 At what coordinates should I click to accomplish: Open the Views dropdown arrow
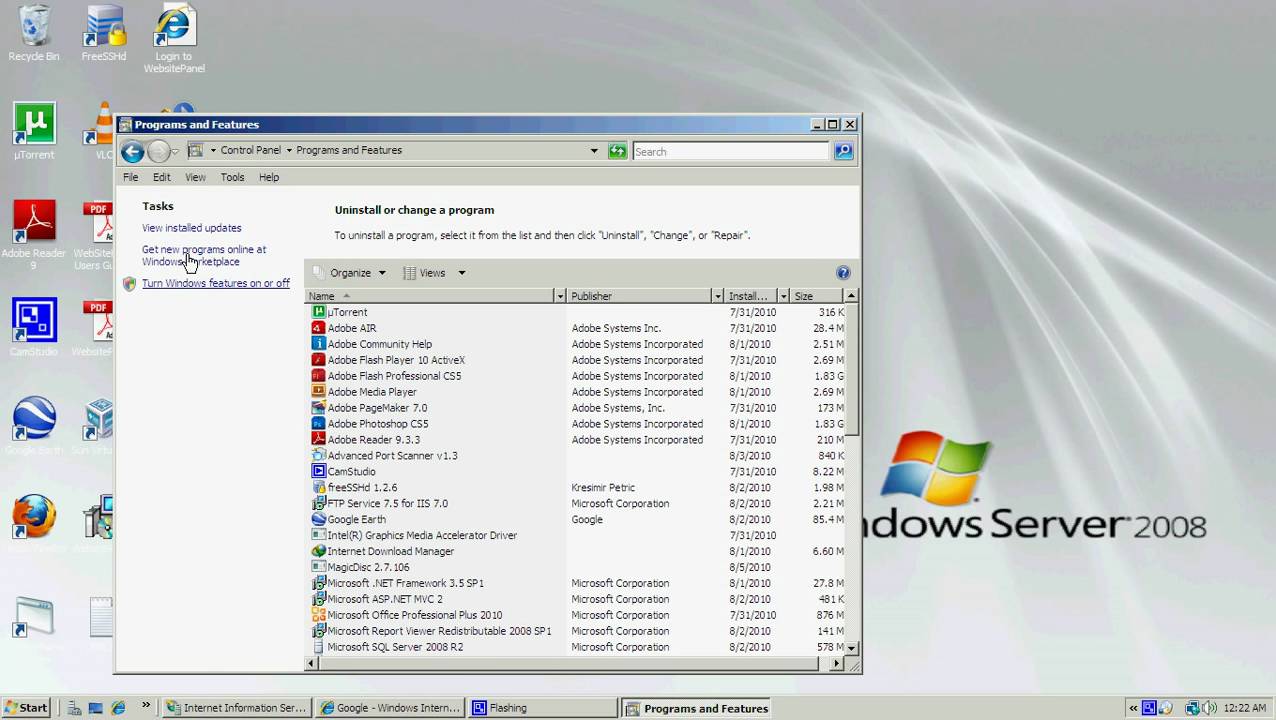click(x=461, y=273)
